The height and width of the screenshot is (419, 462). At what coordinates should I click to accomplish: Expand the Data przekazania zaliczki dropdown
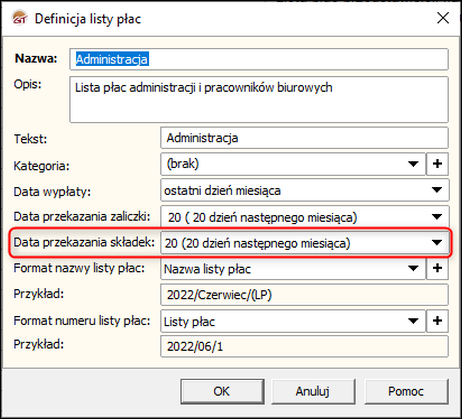437,217
